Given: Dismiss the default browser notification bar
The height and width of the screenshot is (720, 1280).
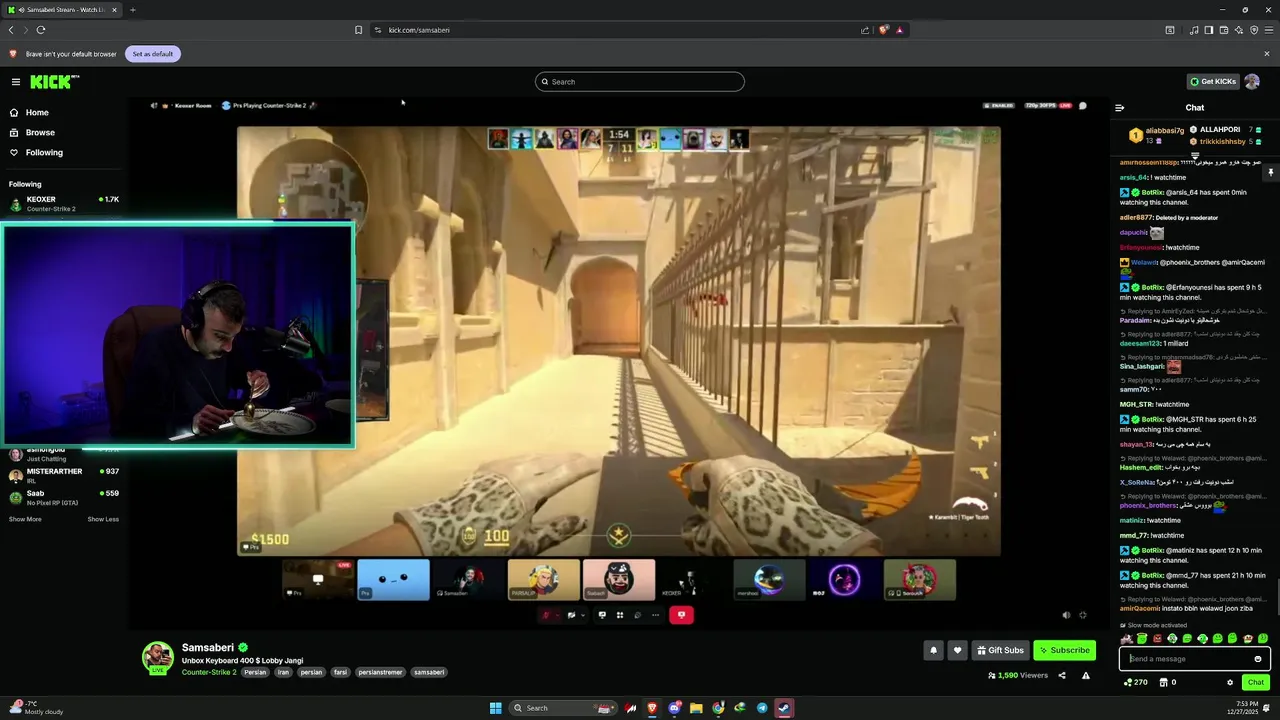Looking at the screenshot, I should pyautogui.click(x=1267, y=54).
